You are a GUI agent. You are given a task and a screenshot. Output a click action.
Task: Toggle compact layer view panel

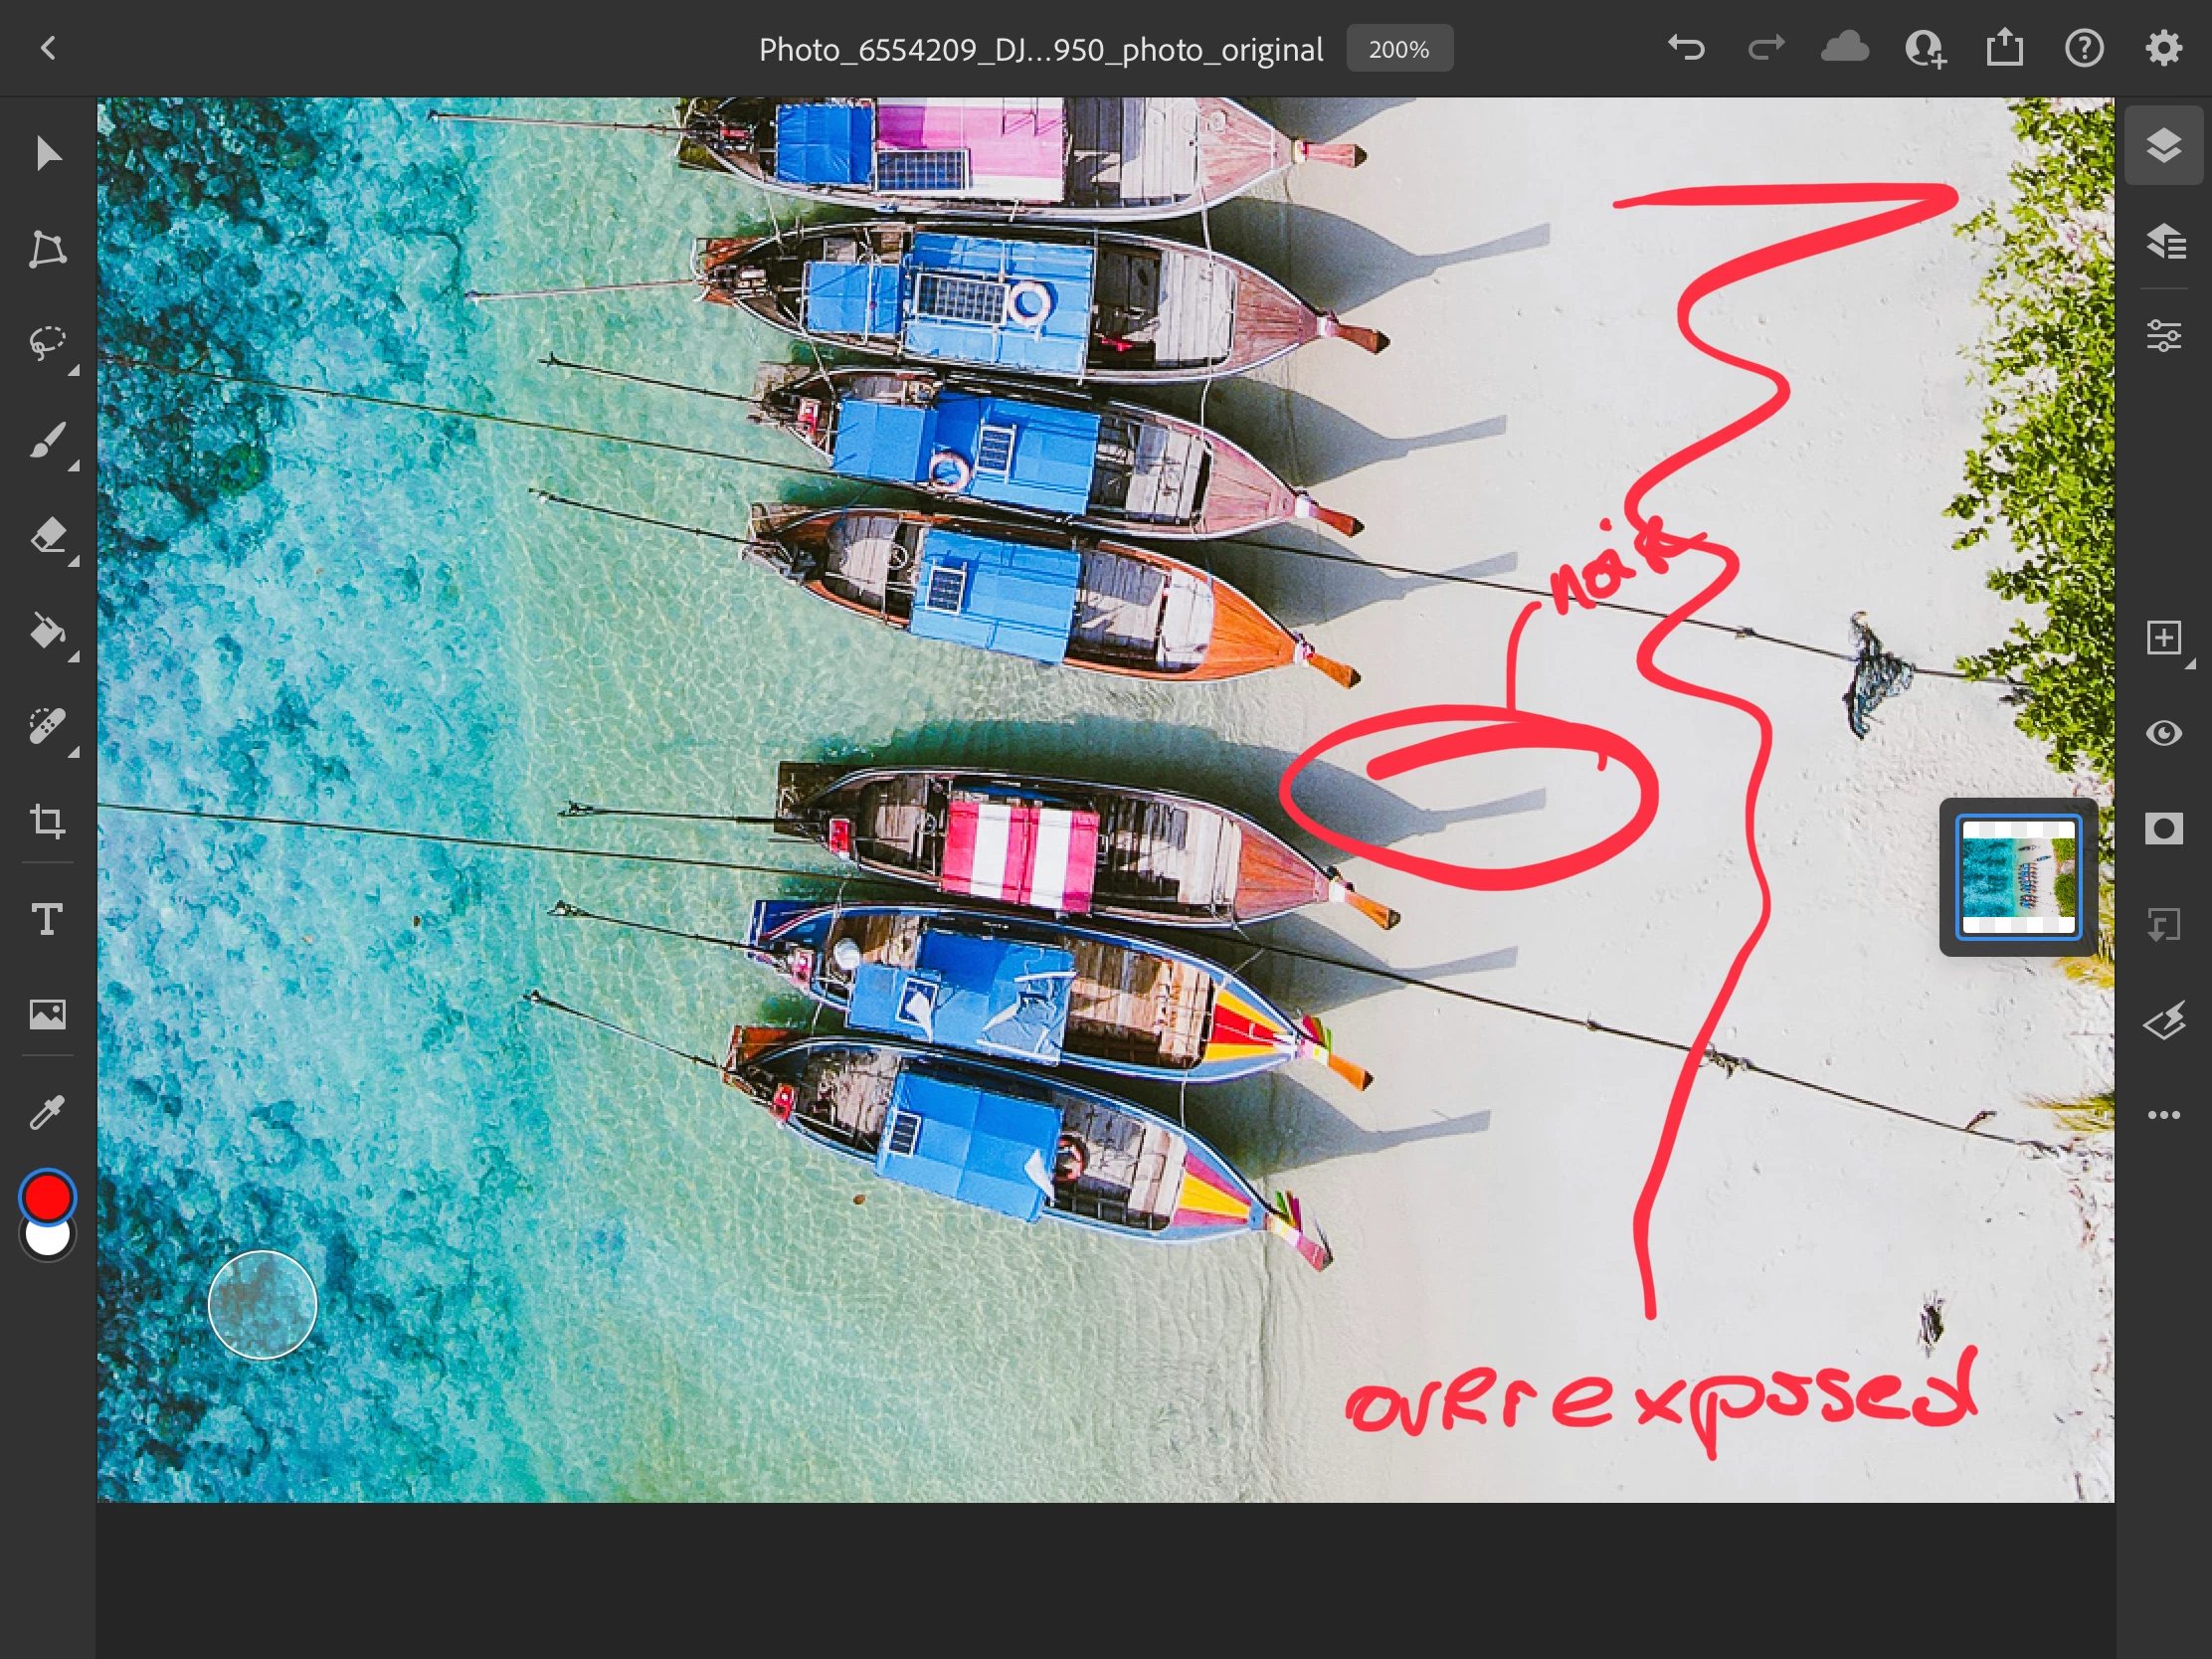[x=2163, y=146]
